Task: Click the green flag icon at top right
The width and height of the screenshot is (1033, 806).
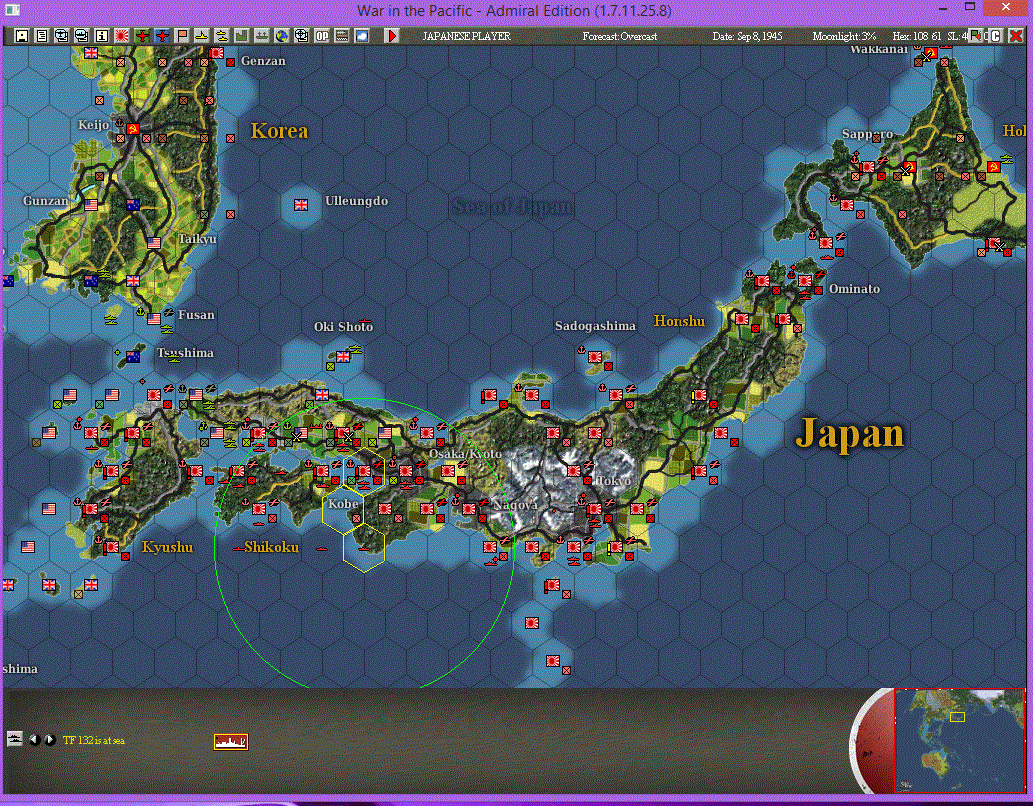Action: tap(976, 36)
